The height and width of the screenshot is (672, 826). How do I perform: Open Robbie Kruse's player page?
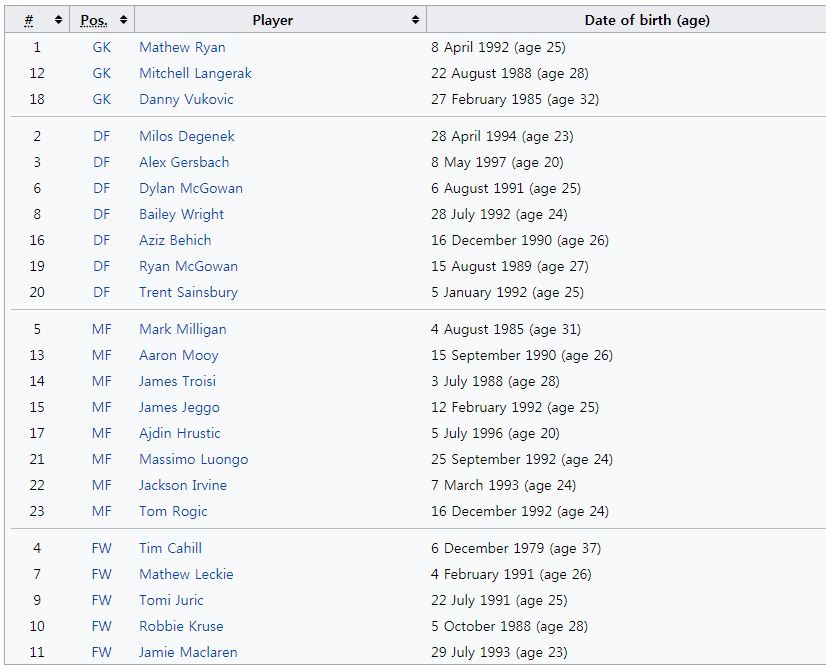(181, 626)
